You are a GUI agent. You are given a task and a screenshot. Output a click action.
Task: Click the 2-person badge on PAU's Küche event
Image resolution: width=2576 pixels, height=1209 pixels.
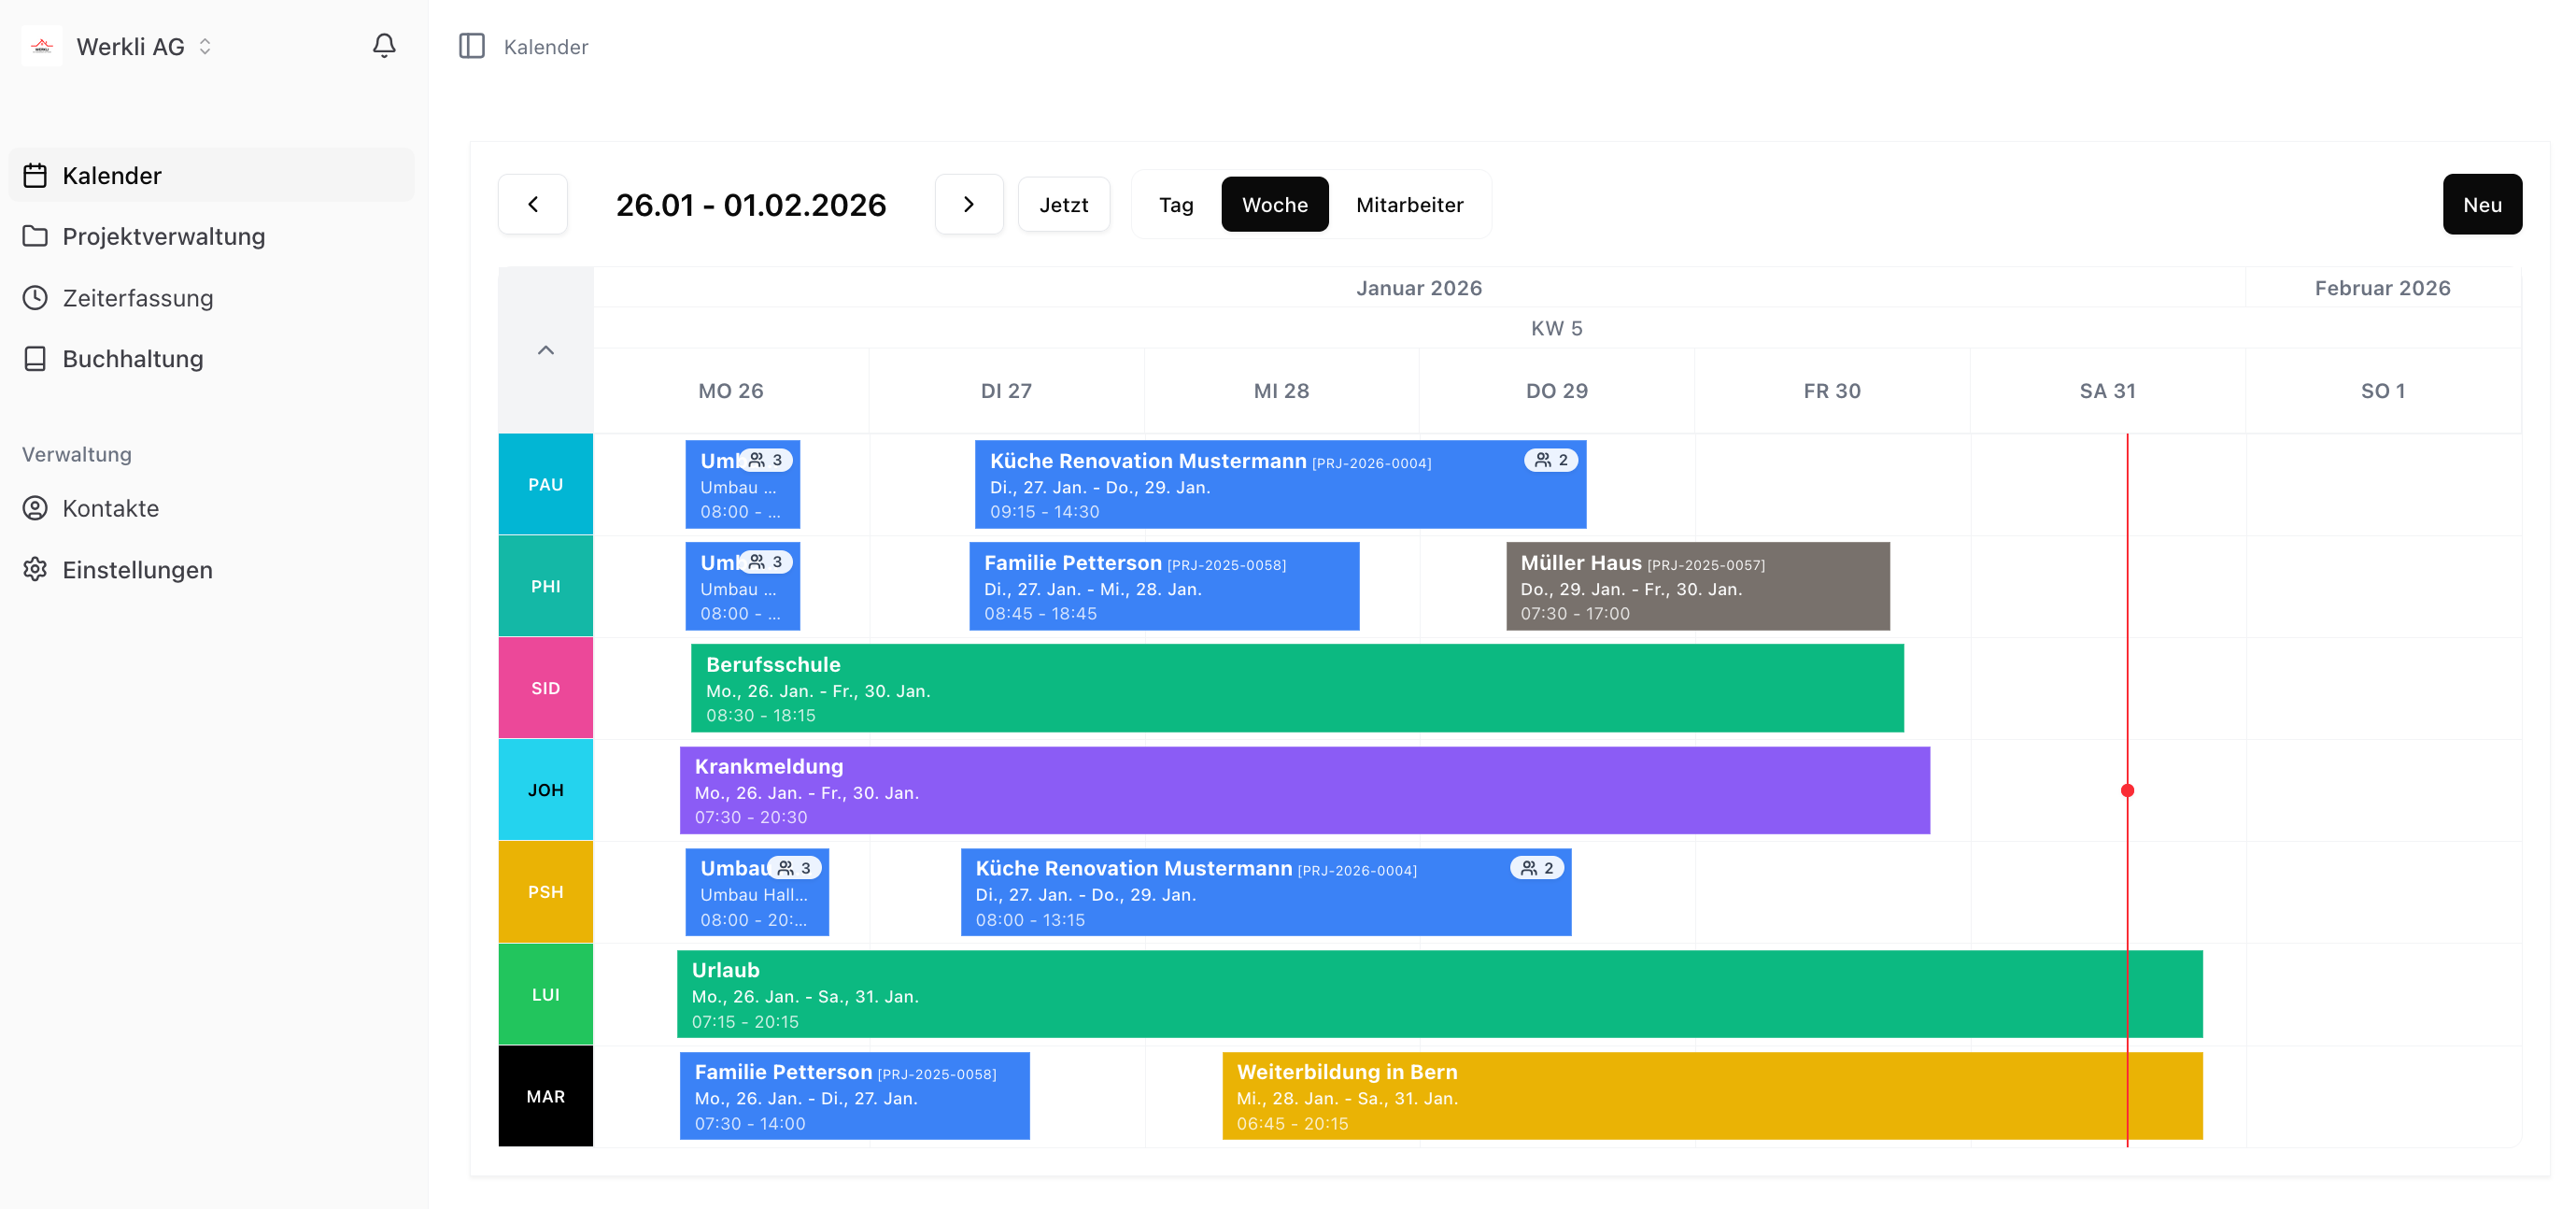(1551, 460)
